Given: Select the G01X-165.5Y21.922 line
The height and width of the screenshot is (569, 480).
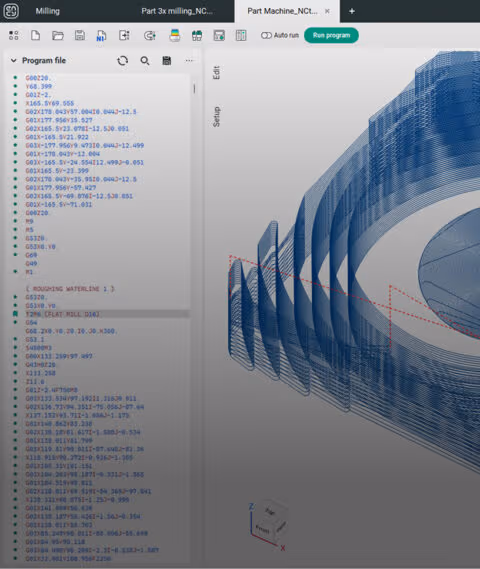Looking at the screenshot, I should pyautogui.click(x=57, y=137).
